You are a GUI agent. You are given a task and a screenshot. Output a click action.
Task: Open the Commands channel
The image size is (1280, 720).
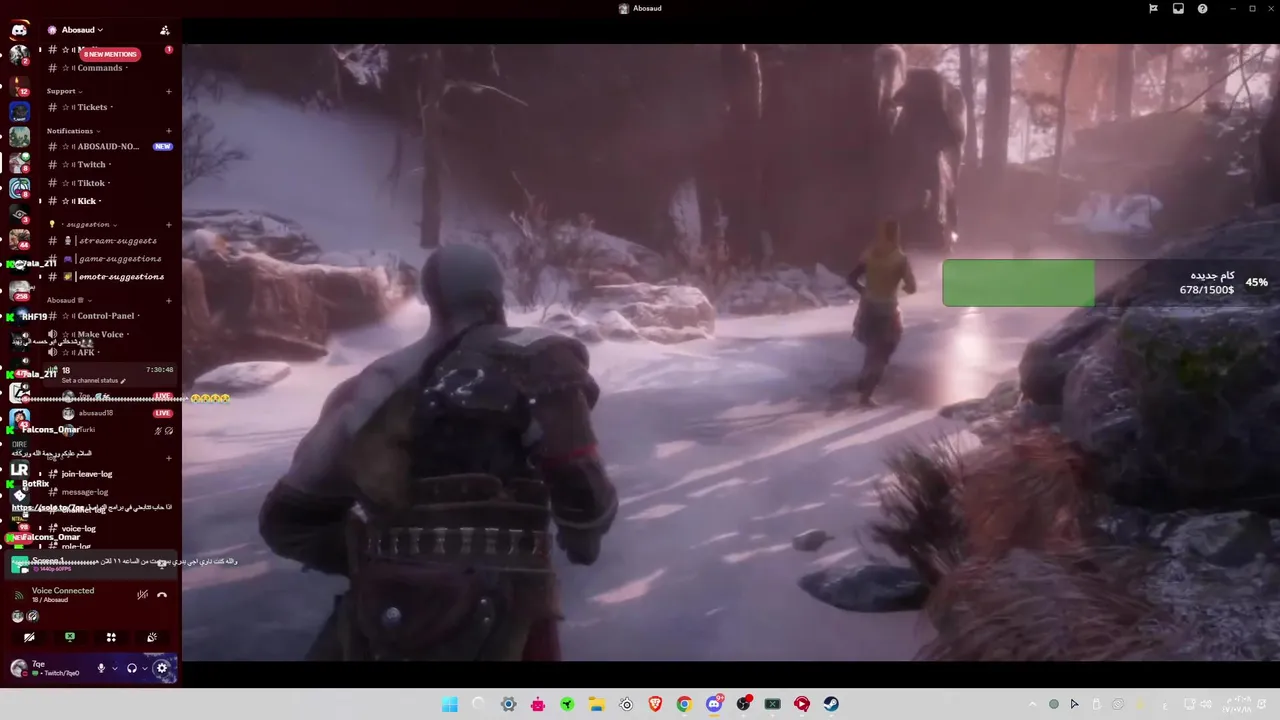coord(109,68)
